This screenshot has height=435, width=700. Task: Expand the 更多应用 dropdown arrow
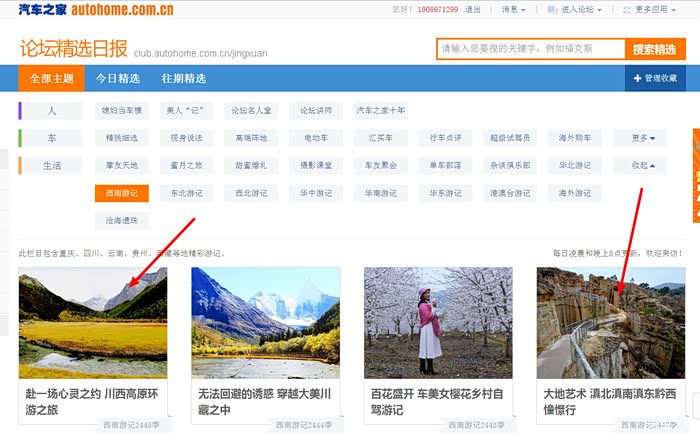pyautogui.click(x=673, y=10)
